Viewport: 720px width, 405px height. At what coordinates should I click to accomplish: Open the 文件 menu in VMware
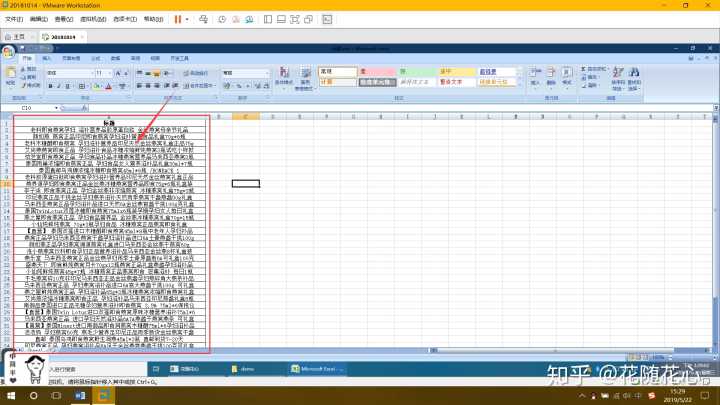[12, 19]
